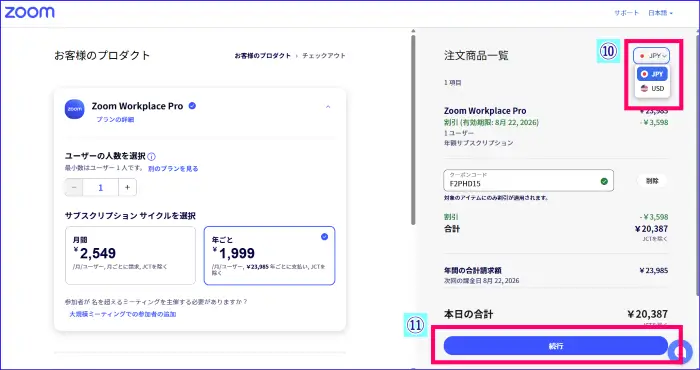
Task: Click the 次回の課金日 8月 22, 2026 text
Action: point(481,281)
